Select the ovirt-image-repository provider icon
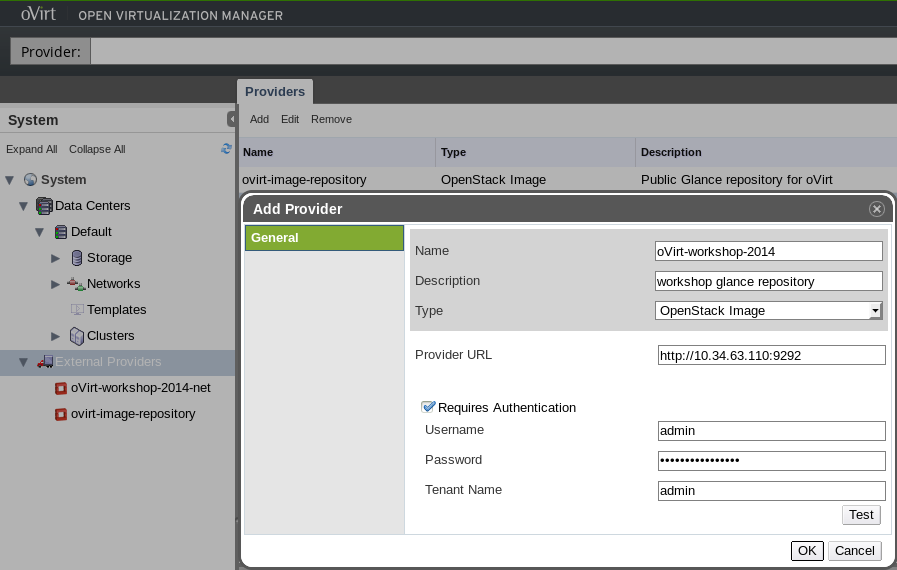The height and width of the screenshot is (570, 897). coord(61,414)
